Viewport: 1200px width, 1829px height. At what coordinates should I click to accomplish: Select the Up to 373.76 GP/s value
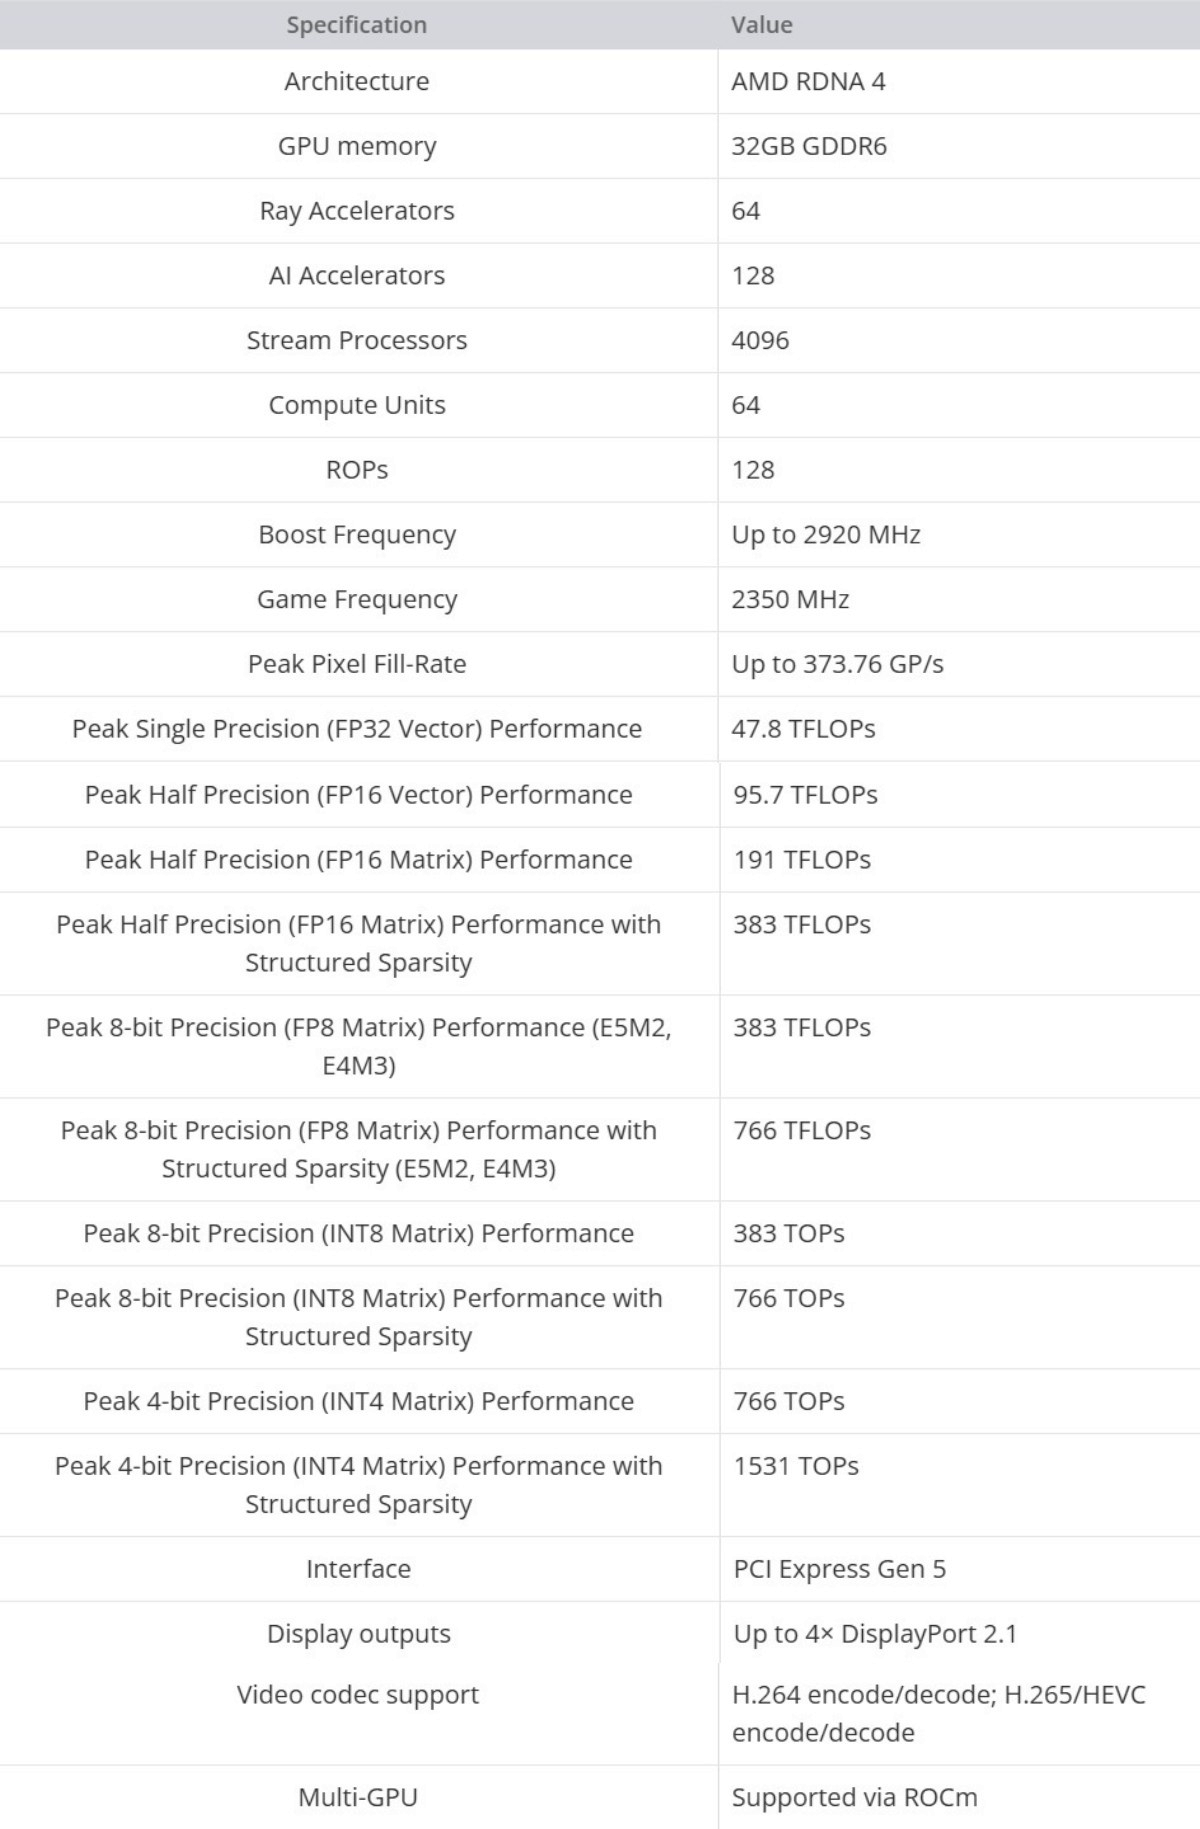[x=837, y=664]
